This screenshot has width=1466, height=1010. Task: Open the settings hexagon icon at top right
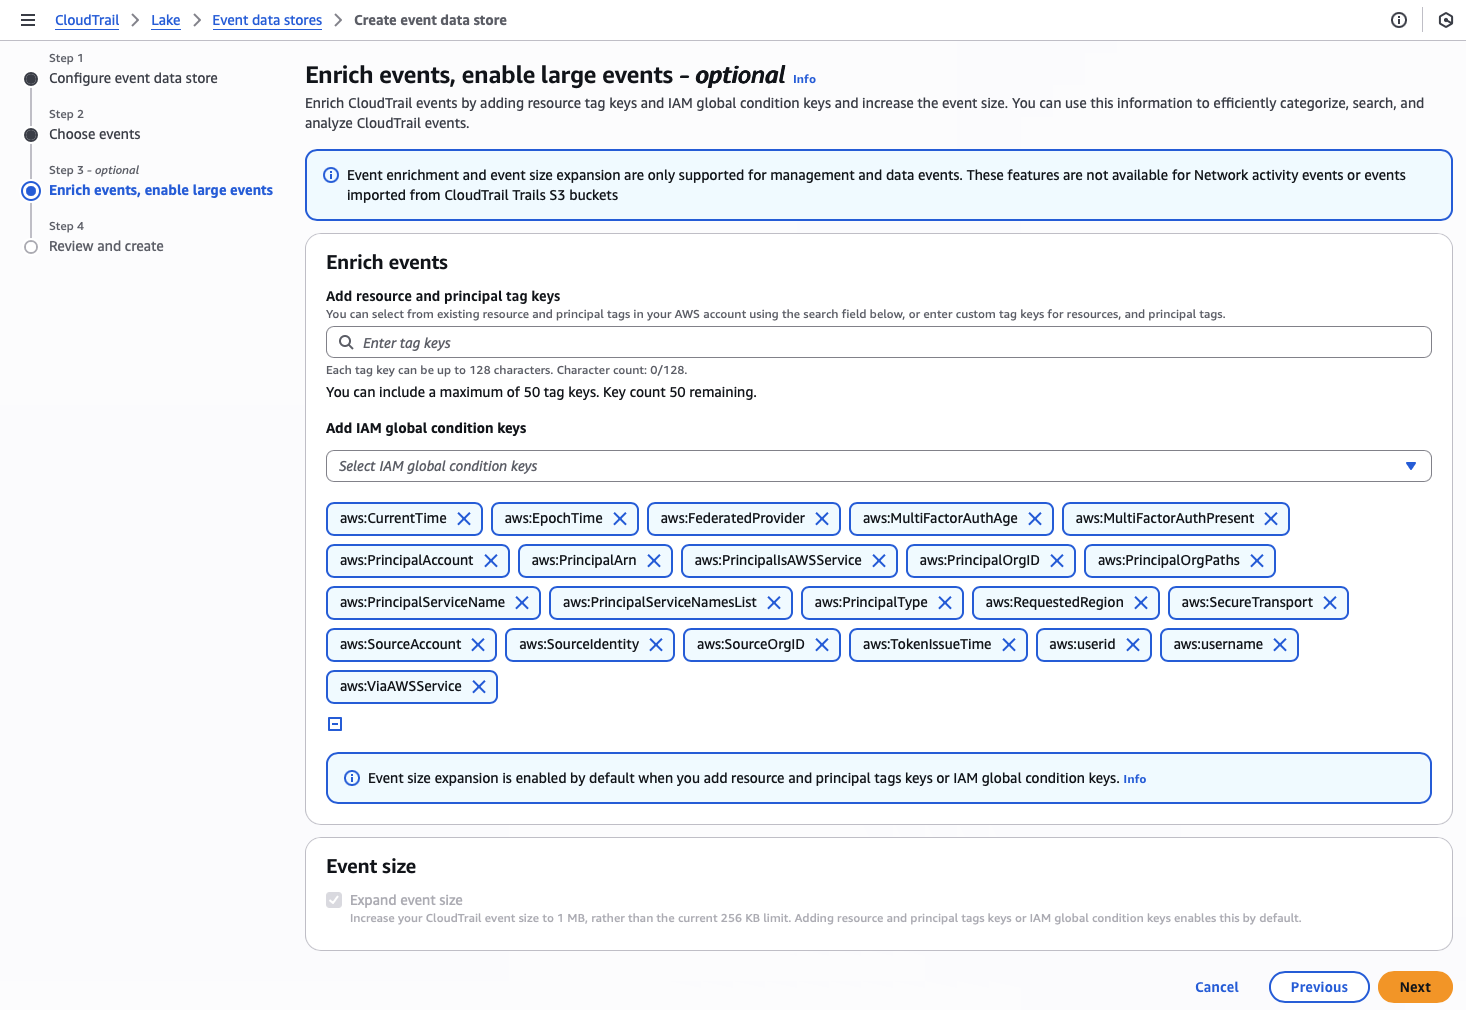click(x=1445, y=20)
